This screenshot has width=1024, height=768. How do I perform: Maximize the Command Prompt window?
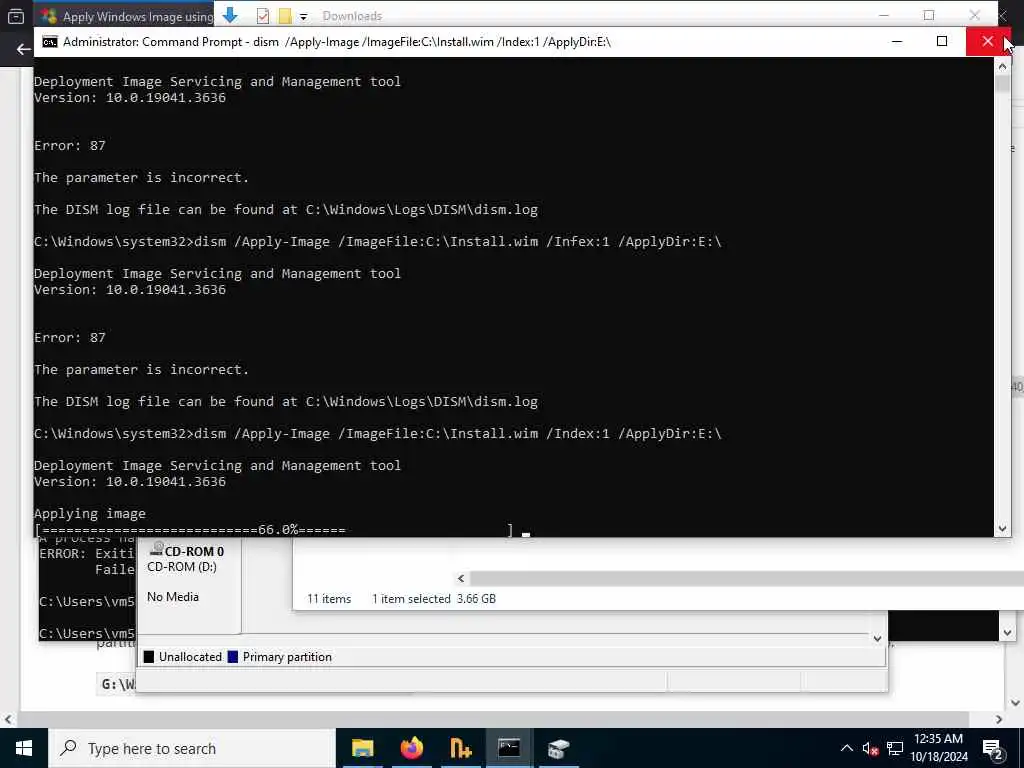pos(942,41)
